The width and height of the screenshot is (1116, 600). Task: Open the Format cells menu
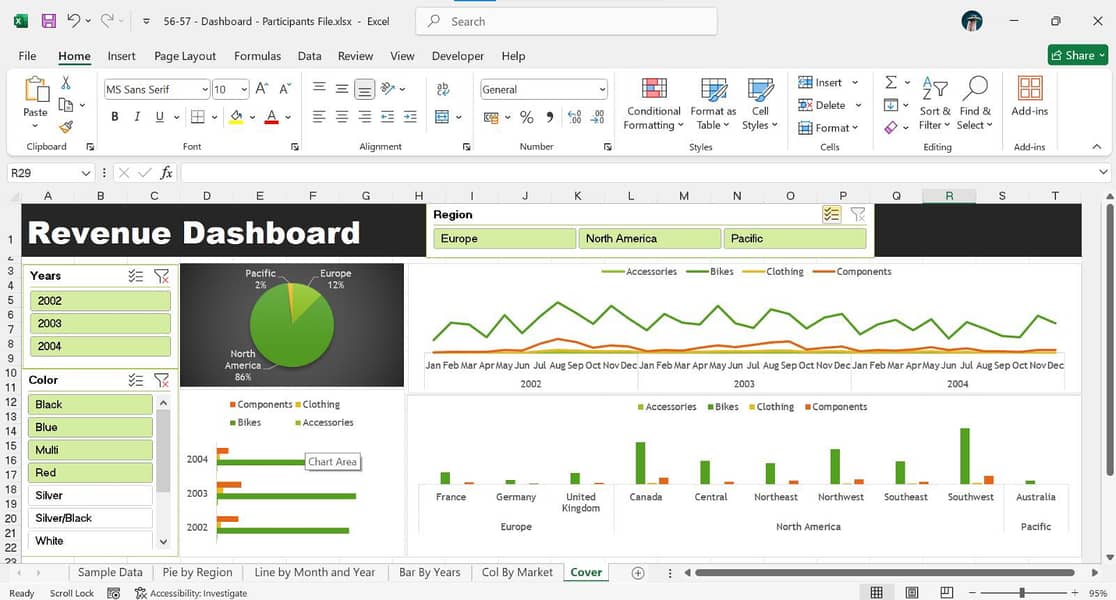[x=828, y=127]
